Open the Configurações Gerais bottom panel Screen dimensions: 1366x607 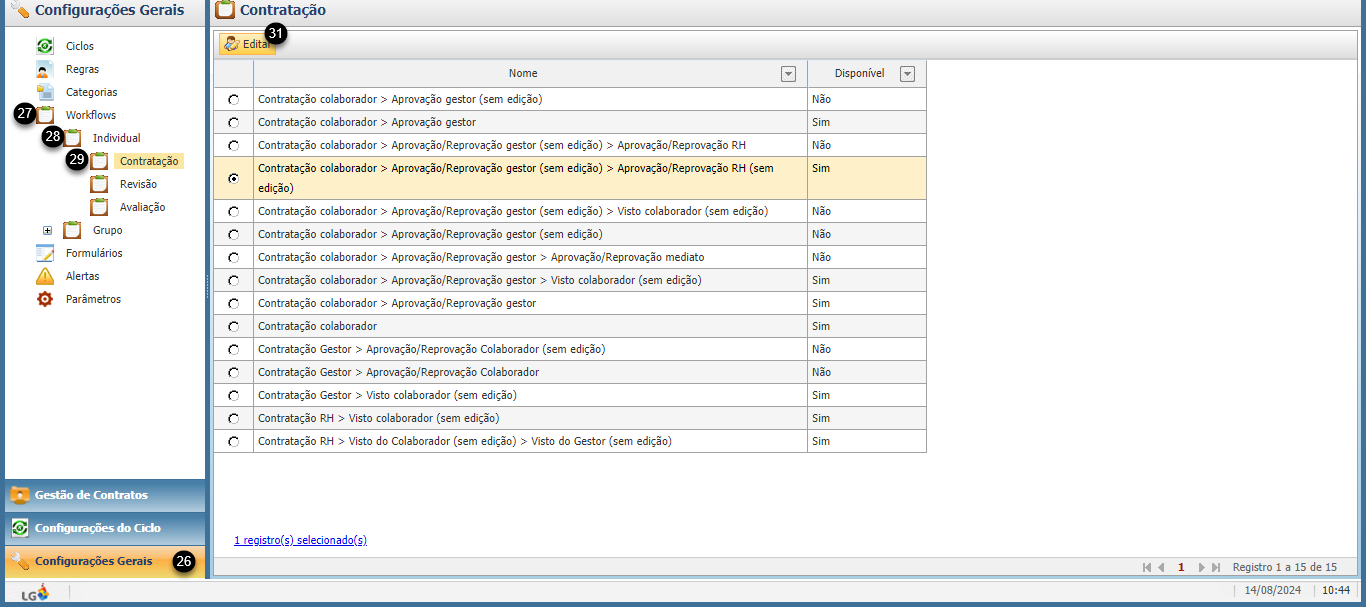click(105, 561)
